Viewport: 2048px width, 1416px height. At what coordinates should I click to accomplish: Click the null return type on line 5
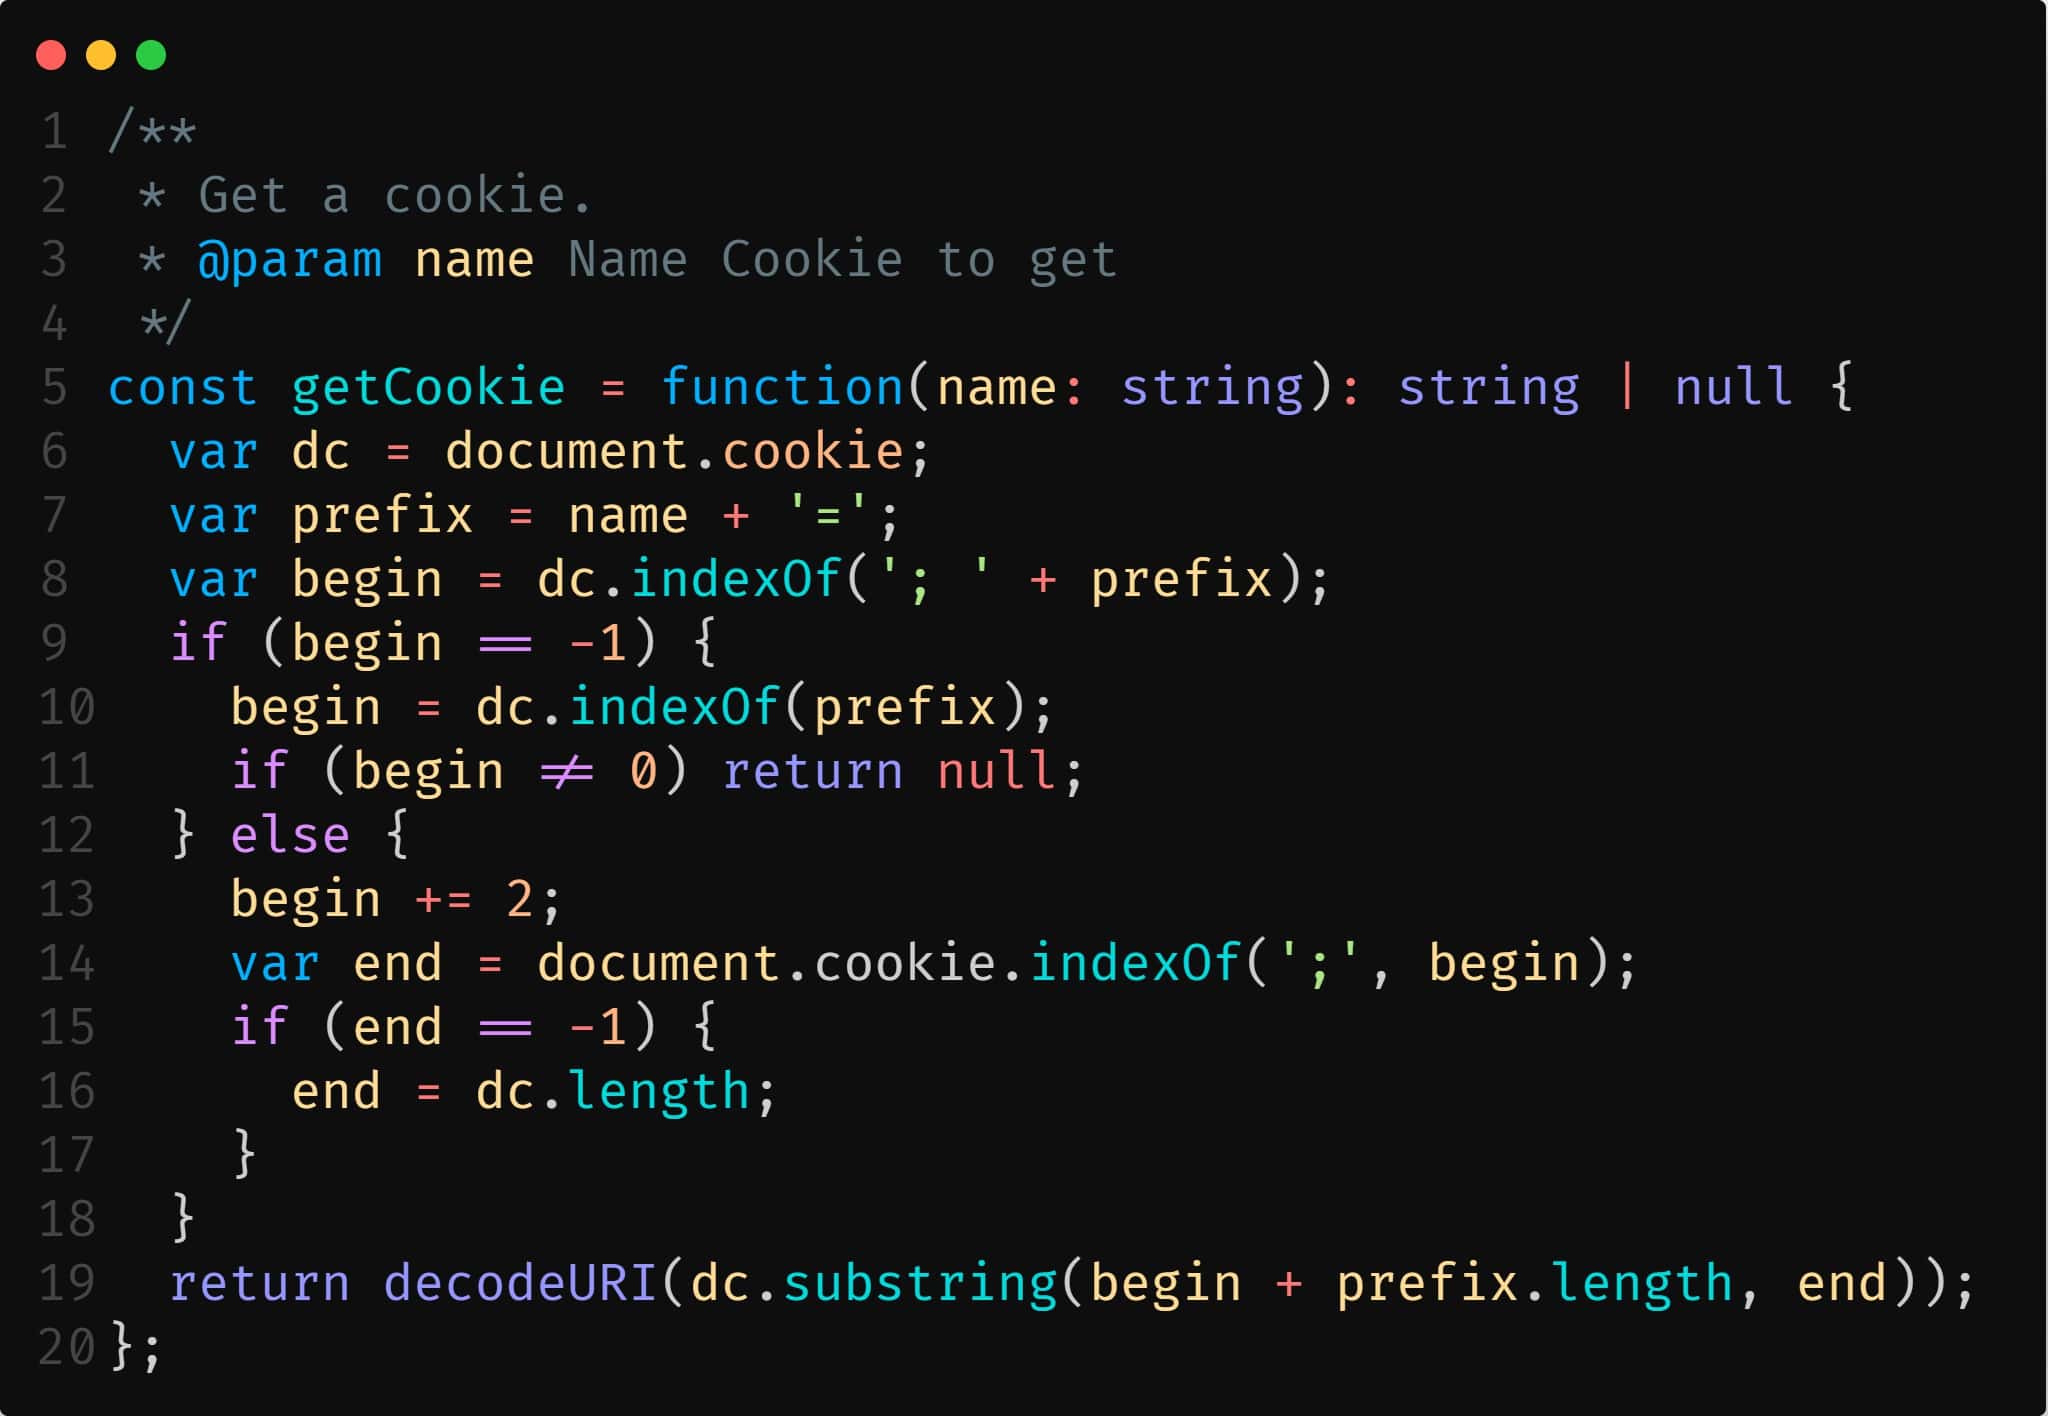(1734, 387)
